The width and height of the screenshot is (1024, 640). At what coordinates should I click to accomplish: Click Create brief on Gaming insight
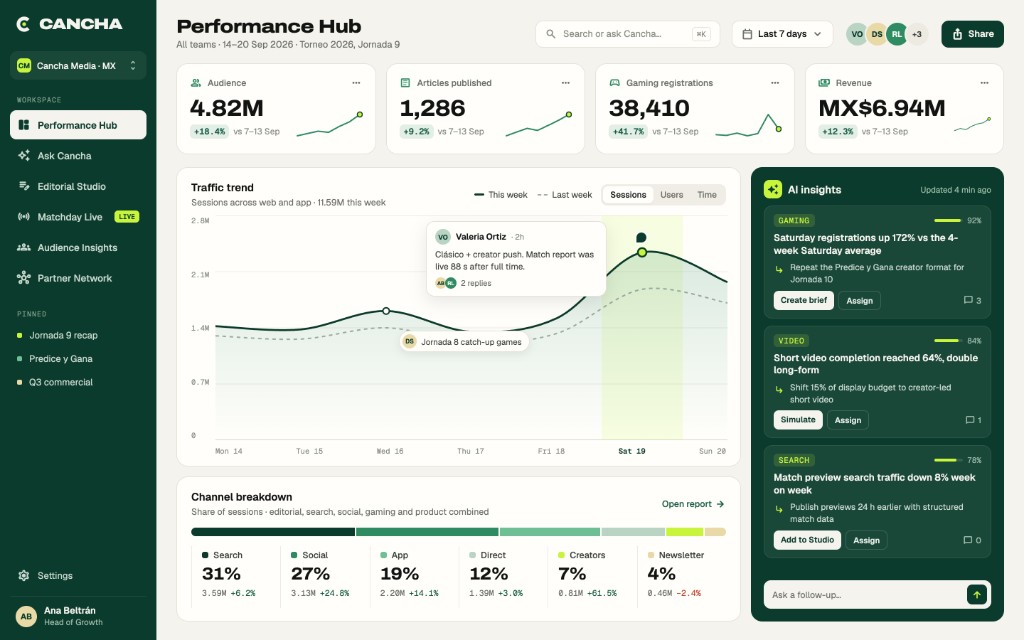803,300
